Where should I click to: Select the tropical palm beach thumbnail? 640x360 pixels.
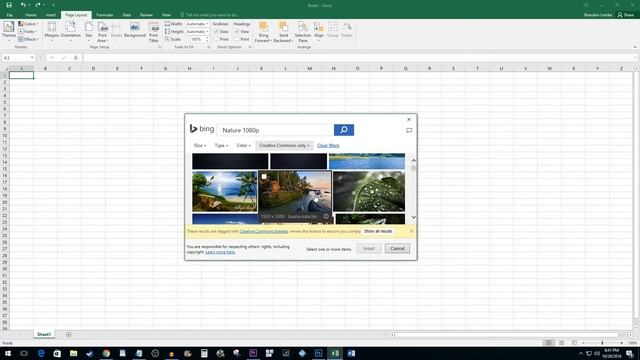pos(224,191)
